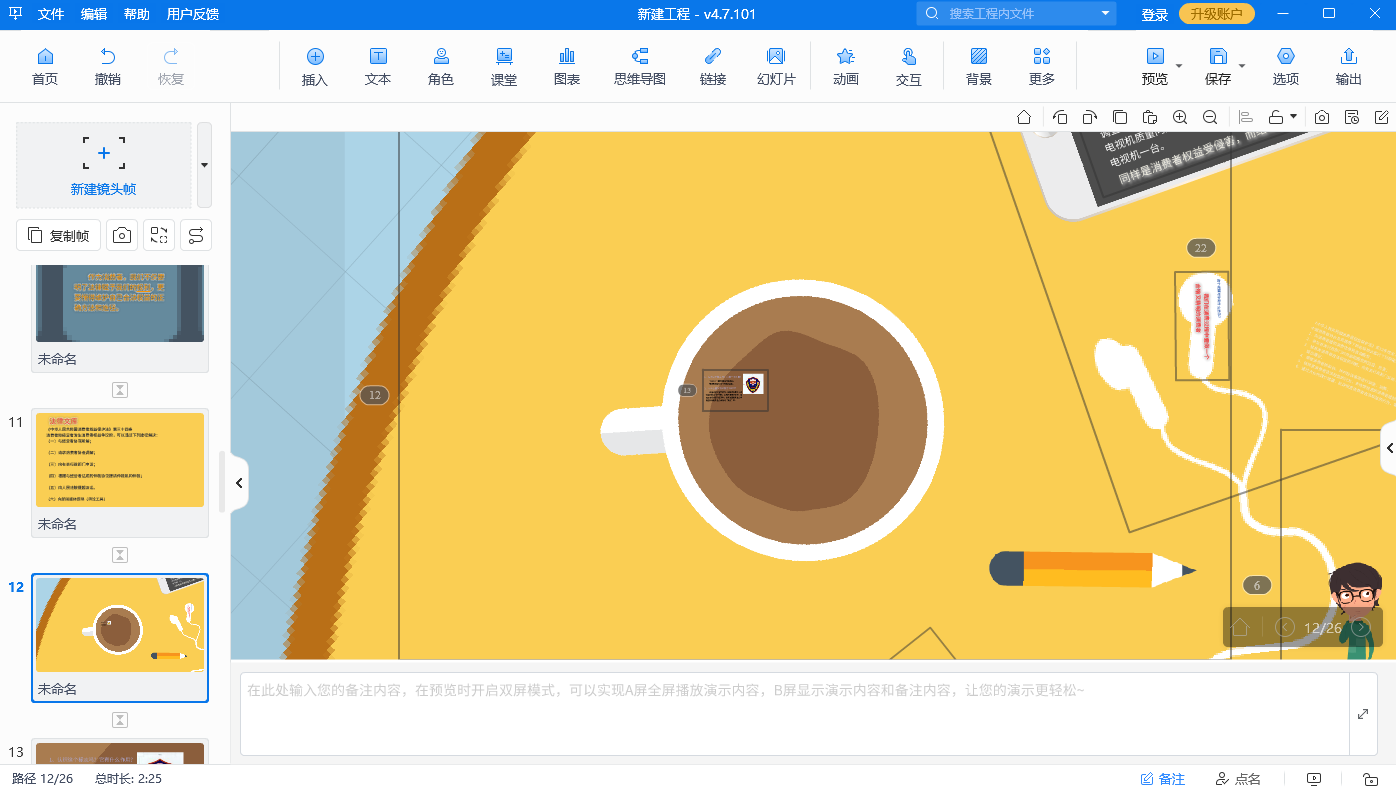Click the 新建镜头帧 new frame button
The width and height of the screenshot is (1396, 790).
click(104, 165)
